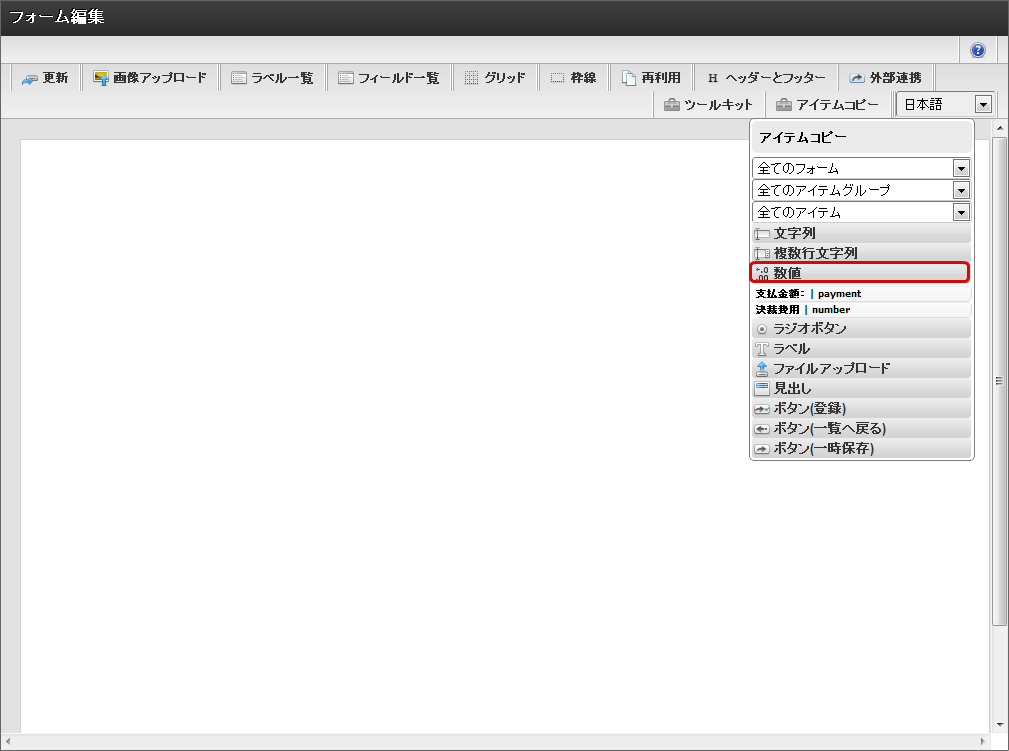Click the 文字列 text field icon
The width and height of the screenshot is (1009, 751).
762,234
